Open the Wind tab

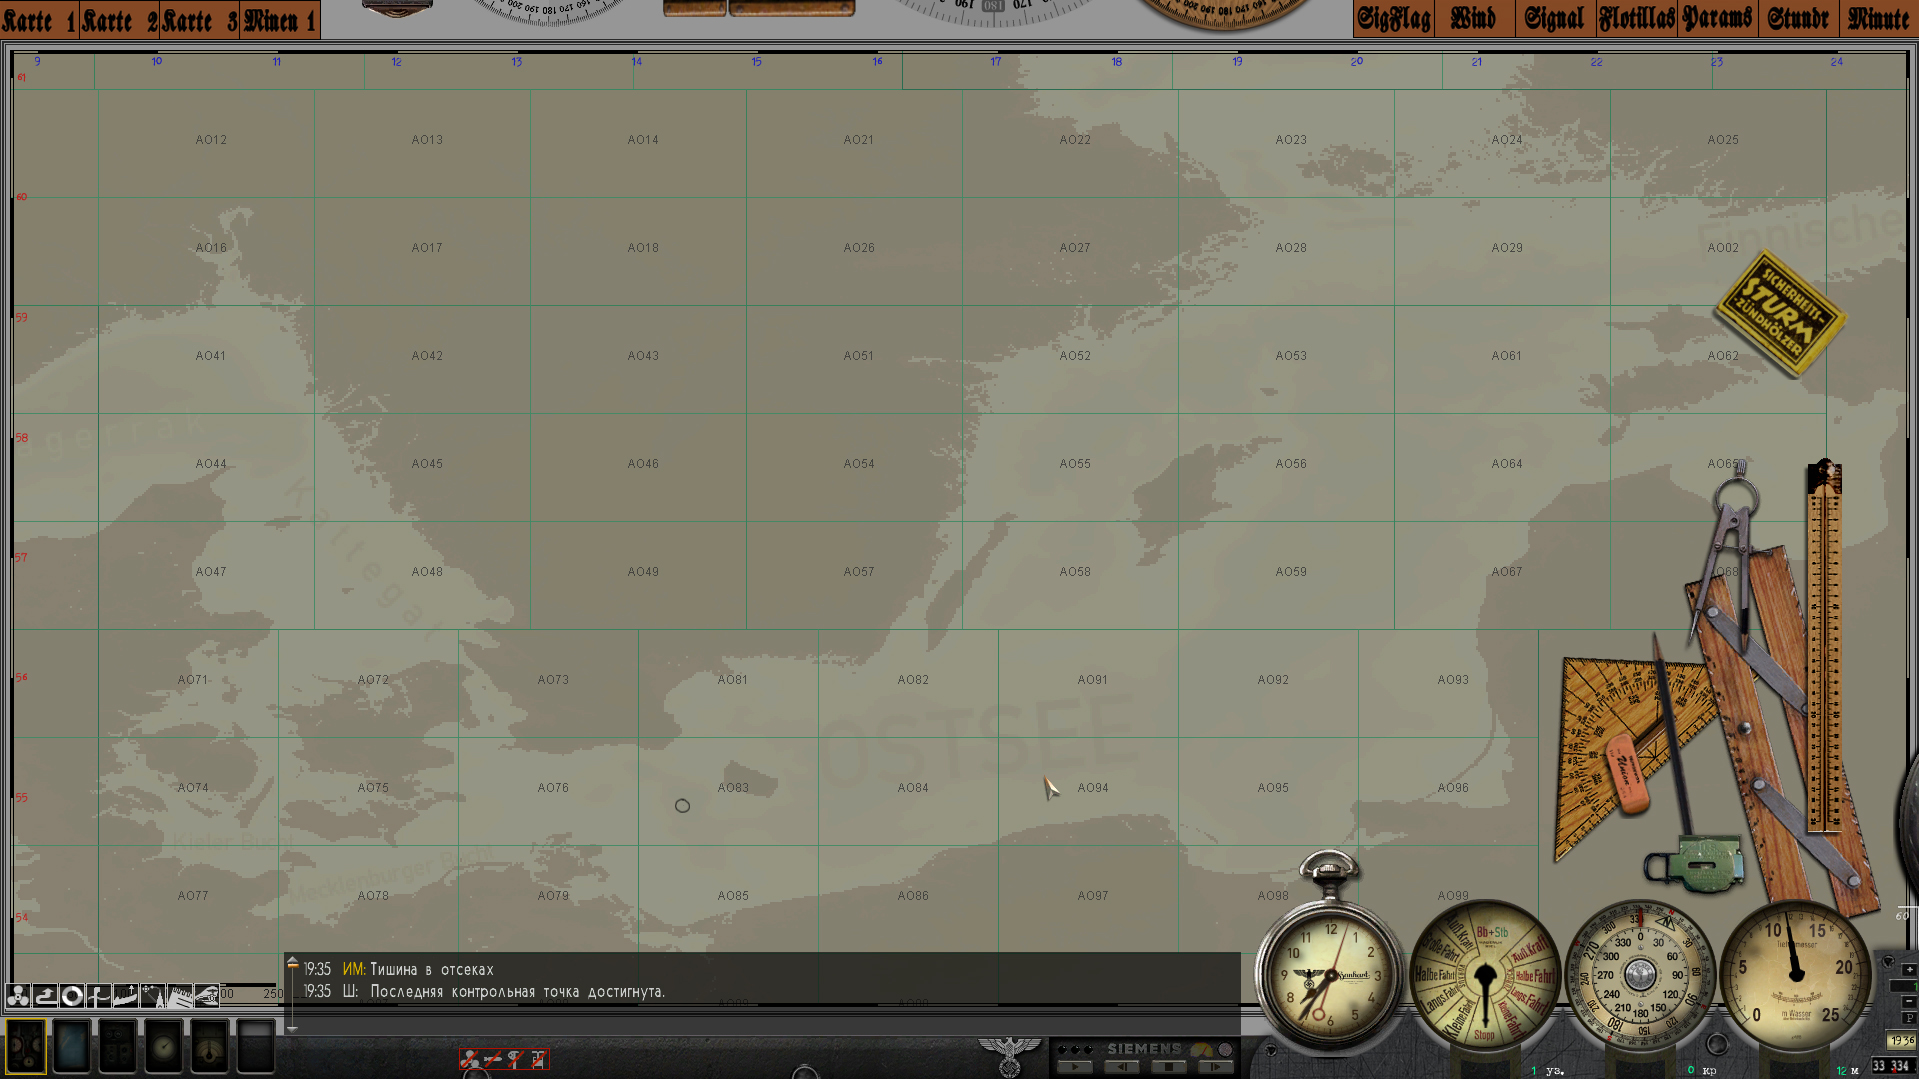[x=1474, y=19]
